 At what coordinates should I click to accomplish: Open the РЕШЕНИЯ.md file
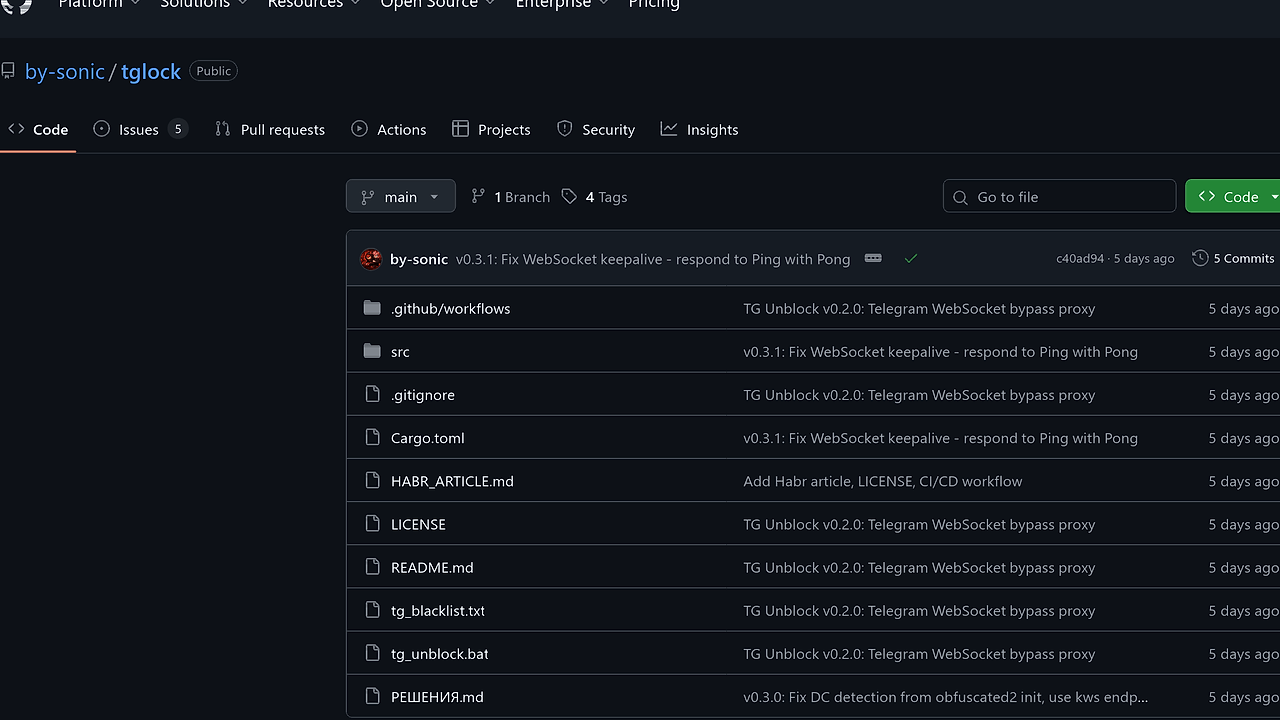(x=437, y=696)
